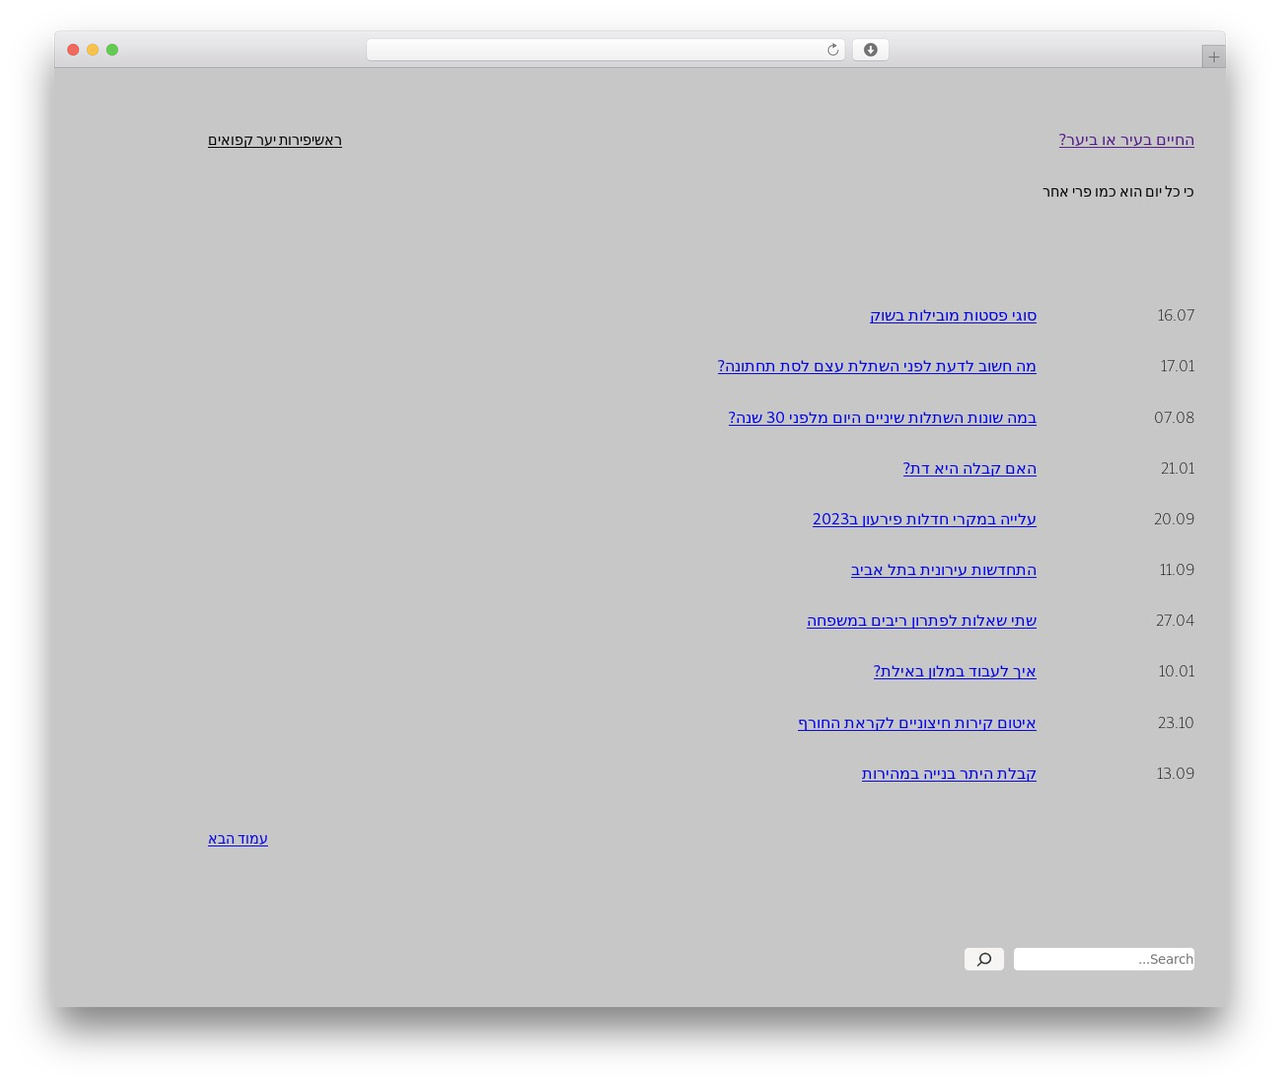Image resolution: width=1280 pixels, height=1084 pixels.
Task: Open post about השתלת עצם לסת תחתונה
Action: (877, 366)
